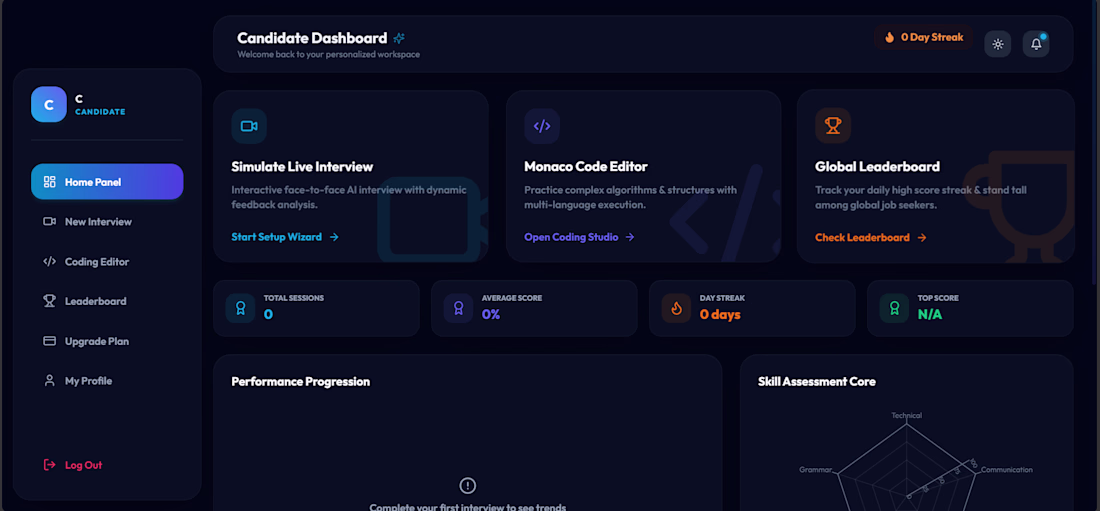Click the Average Score ribbon icon
Viewport: 1100px width, 511px height.
459,308
